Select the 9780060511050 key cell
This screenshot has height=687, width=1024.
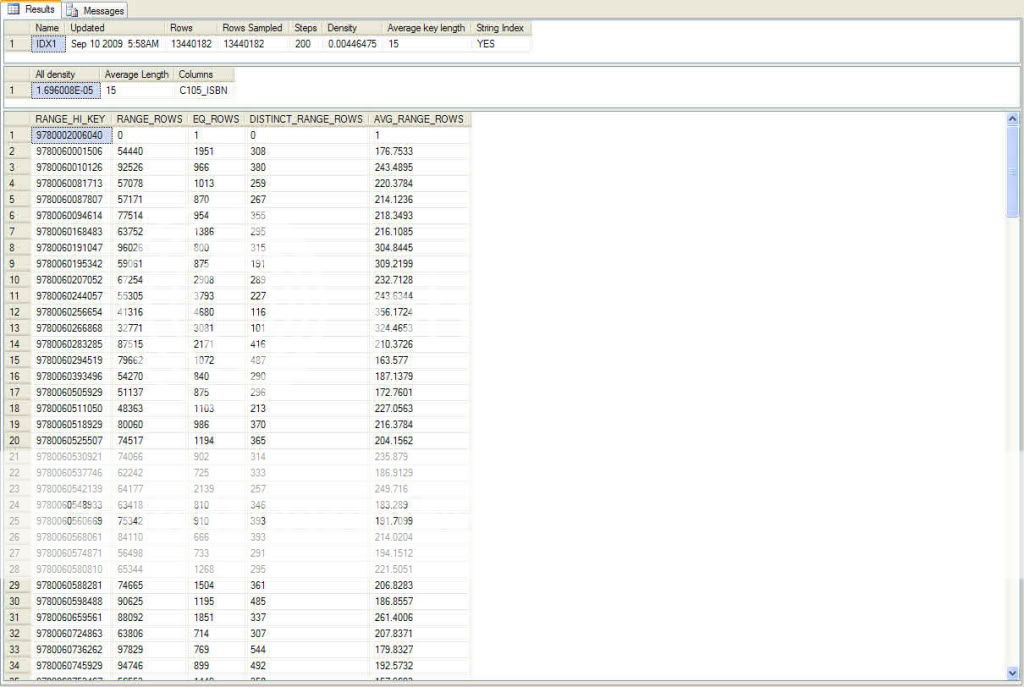pos(71,408)
